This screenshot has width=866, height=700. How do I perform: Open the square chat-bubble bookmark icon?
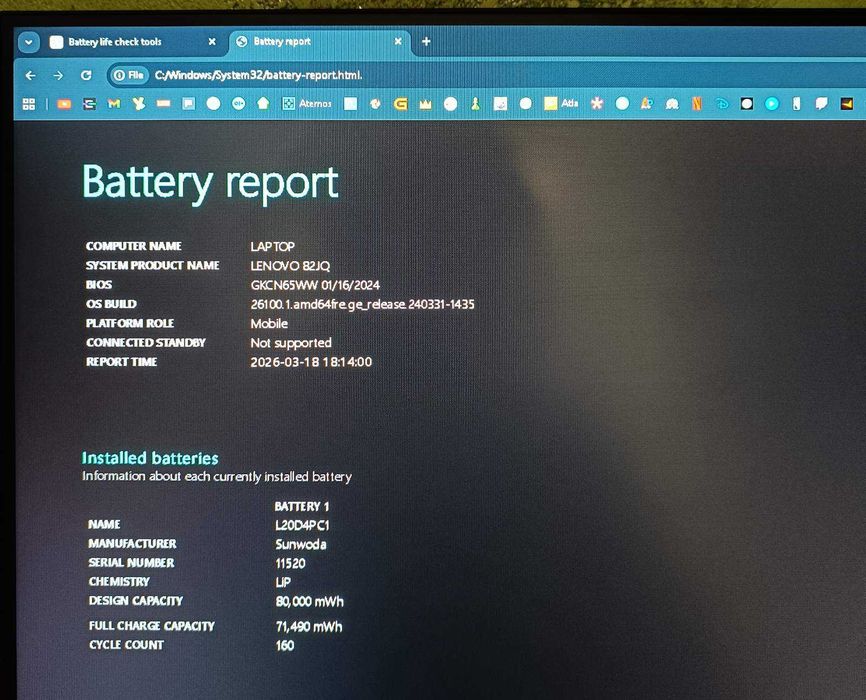tap(189, 104)
